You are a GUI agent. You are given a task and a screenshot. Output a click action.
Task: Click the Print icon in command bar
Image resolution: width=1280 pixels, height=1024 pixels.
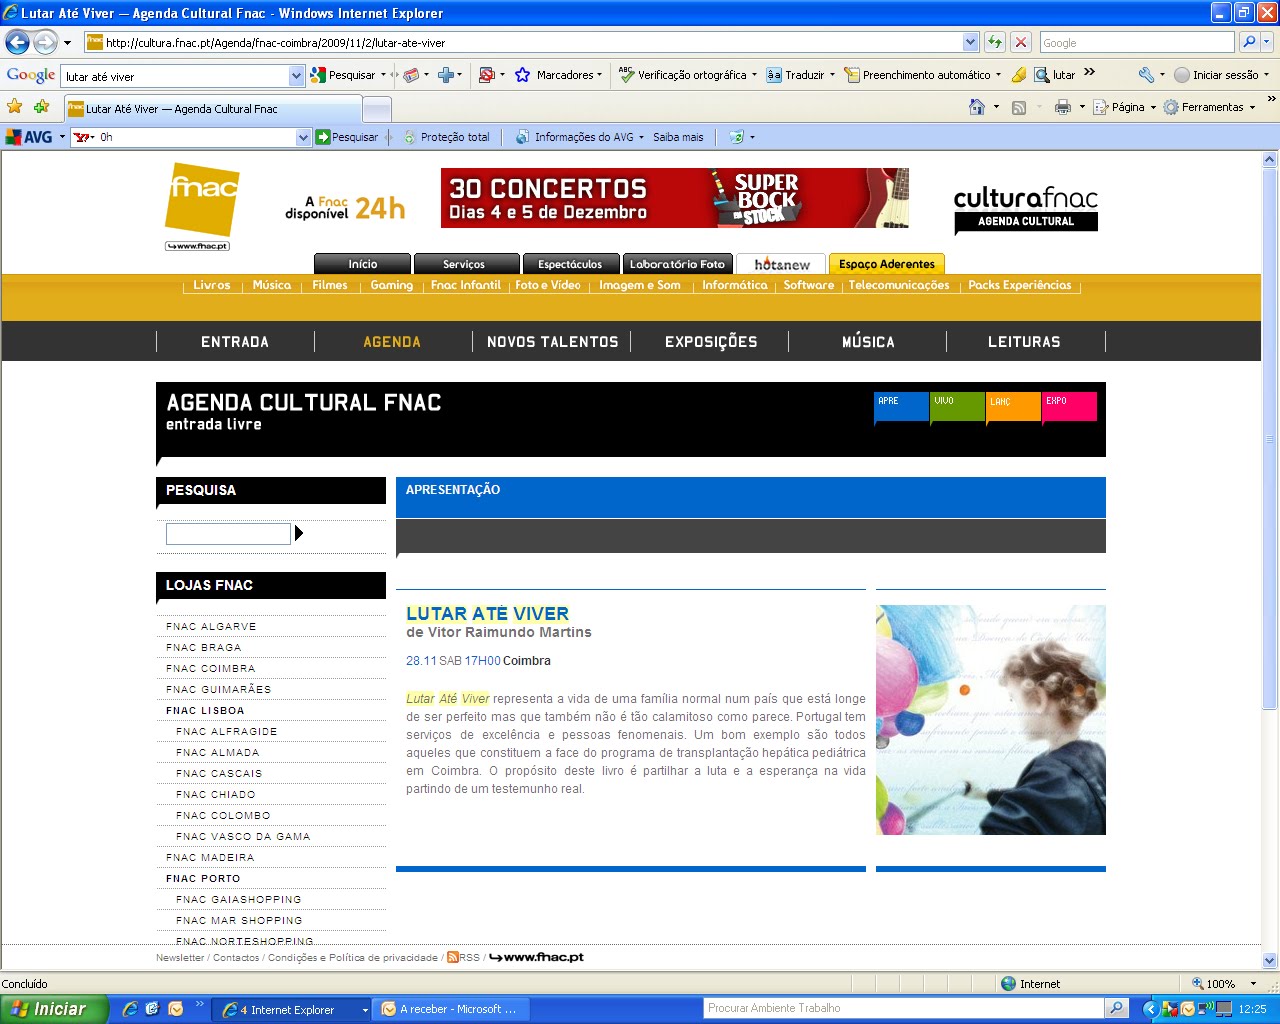[1063, 107]
